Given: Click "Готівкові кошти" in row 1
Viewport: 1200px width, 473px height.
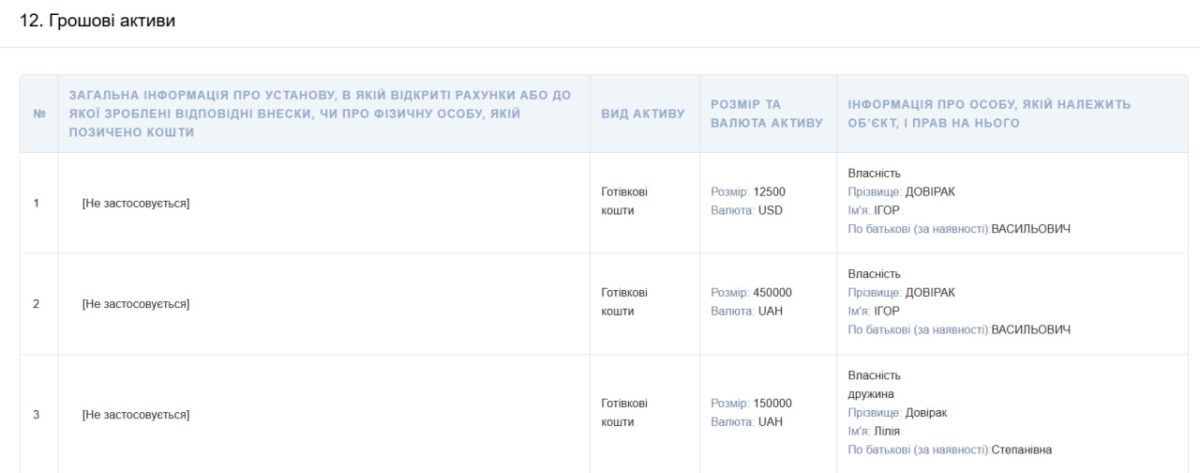Looking at the screenshot, I should pos(624,202).
